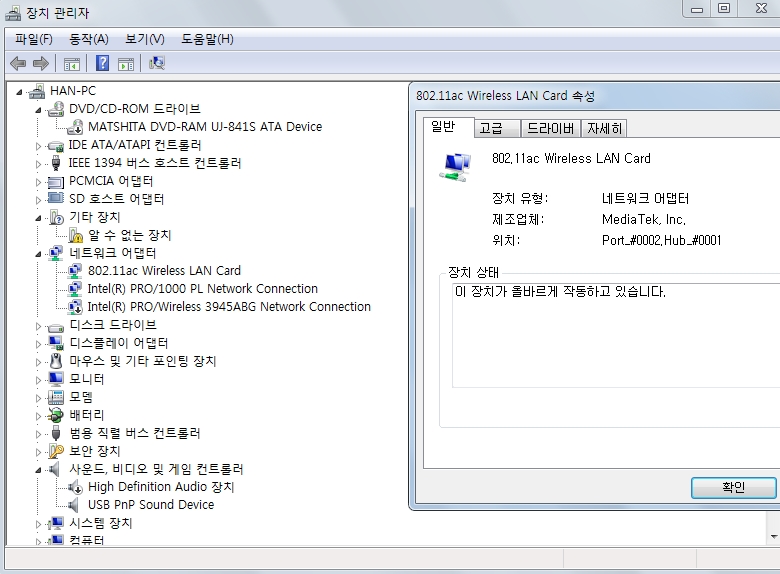780x574 pixels.
Task: Click the 마우스 및 기타 포인팅 장치 icon
Action: (x=56, y=361)
